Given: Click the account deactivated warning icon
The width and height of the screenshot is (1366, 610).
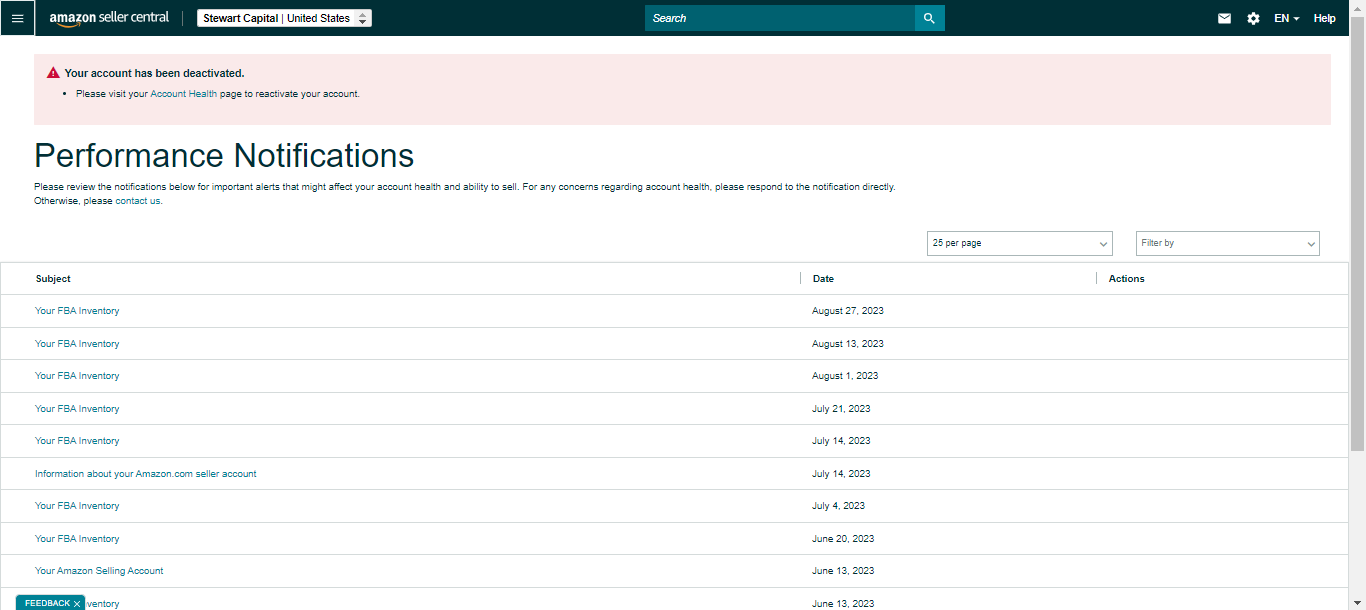Looking at the screenshot, I should [x=53, y=73].
